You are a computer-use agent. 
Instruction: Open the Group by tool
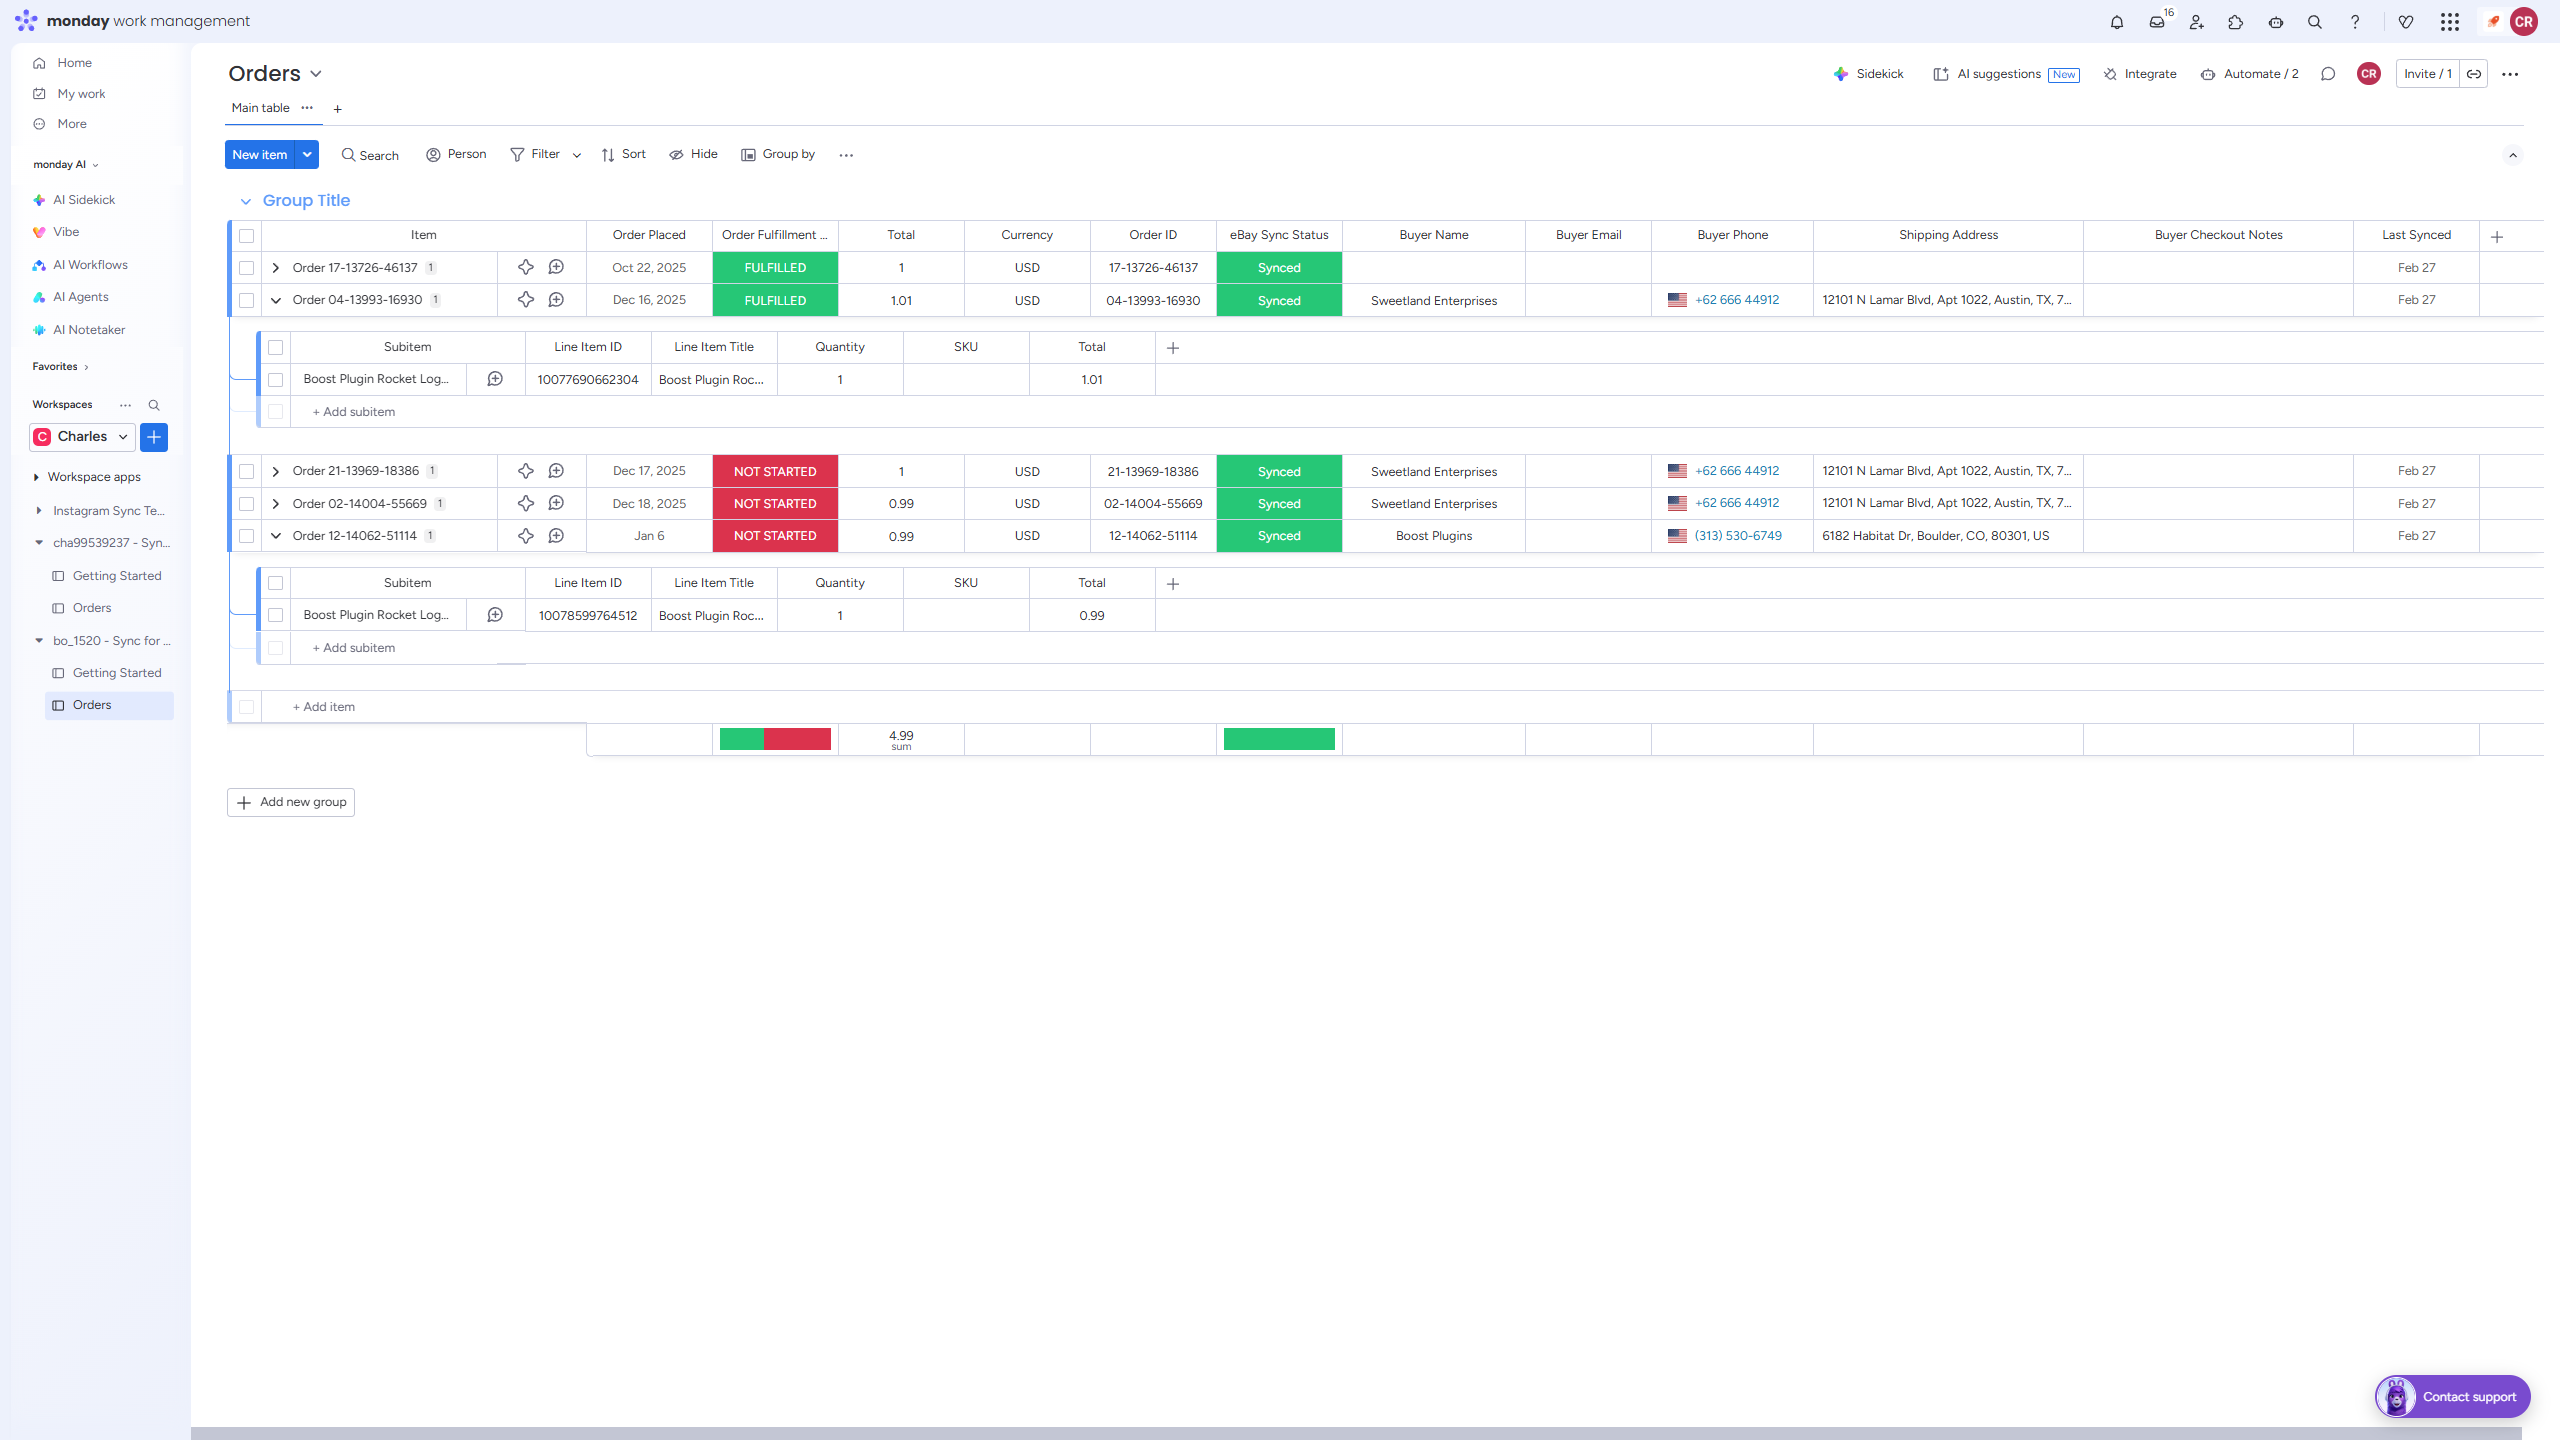779,154
